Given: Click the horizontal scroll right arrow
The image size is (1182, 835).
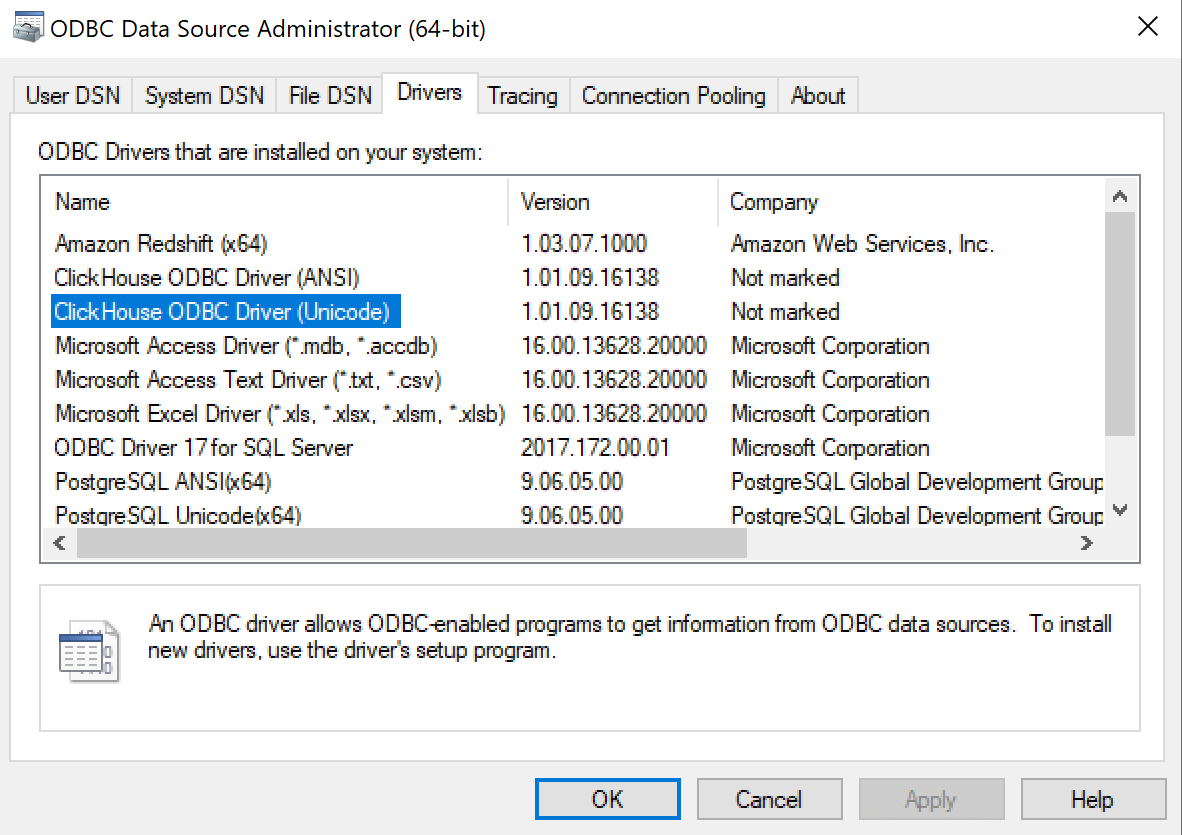Looking at the screenshot, I should pos(1086,543).
